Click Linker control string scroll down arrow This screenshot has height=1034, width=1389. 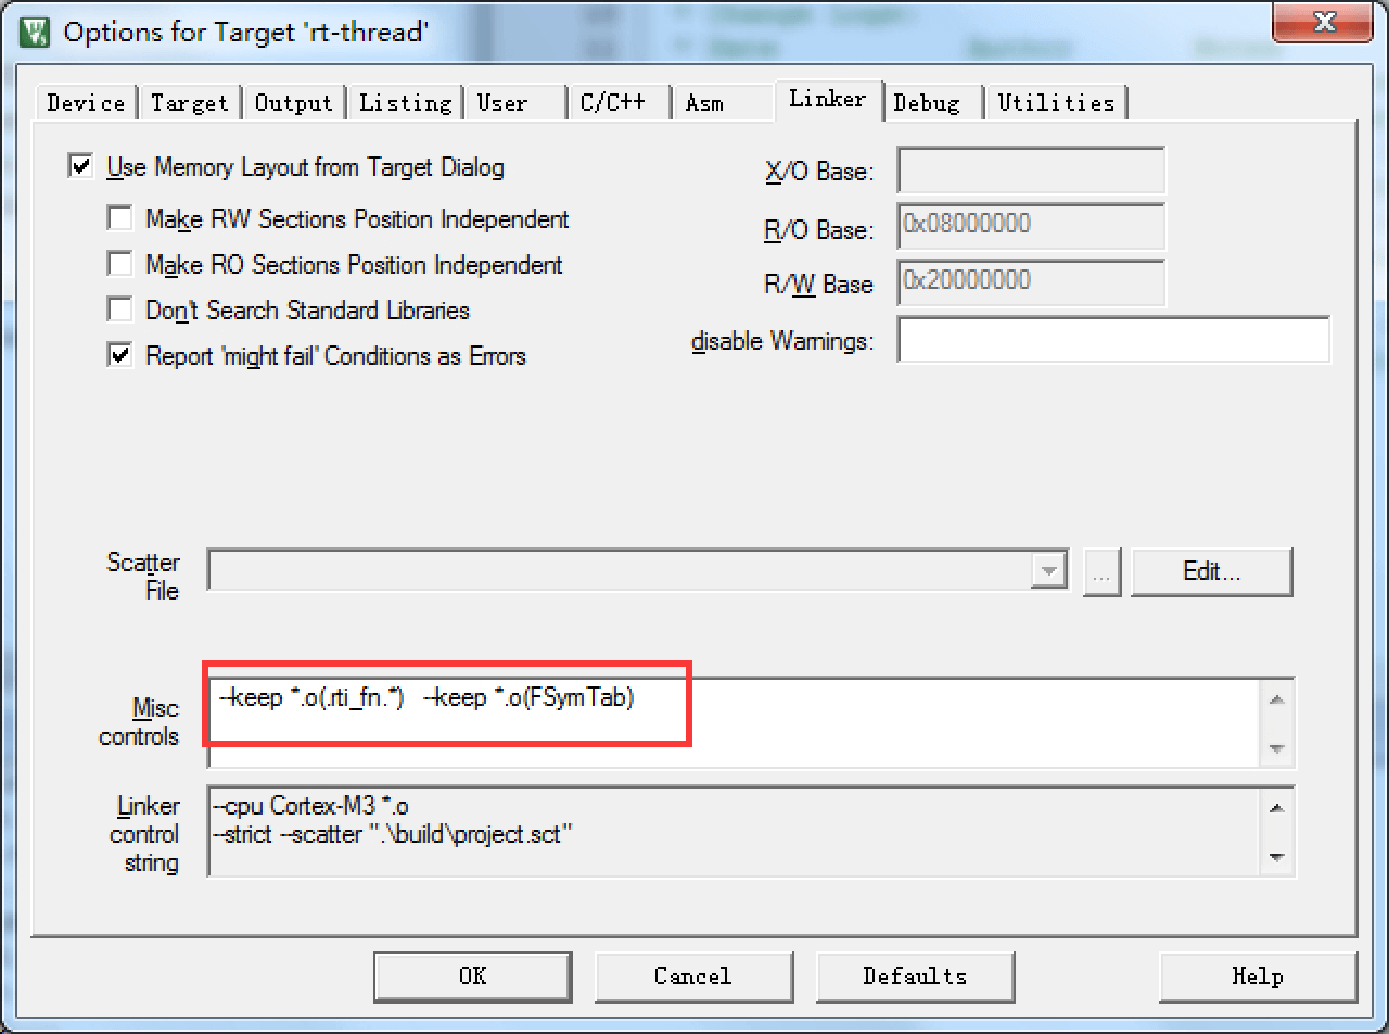click(1277, 857)
